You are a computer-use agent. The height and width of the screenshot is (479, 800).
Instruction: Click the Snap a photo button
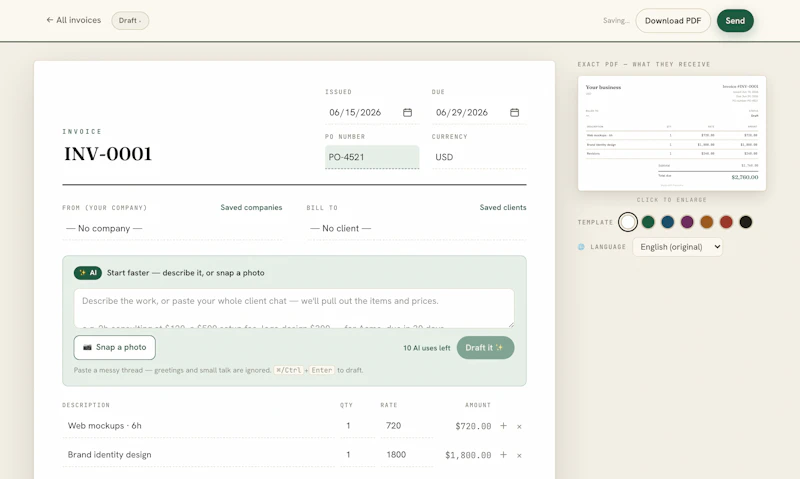115,347
